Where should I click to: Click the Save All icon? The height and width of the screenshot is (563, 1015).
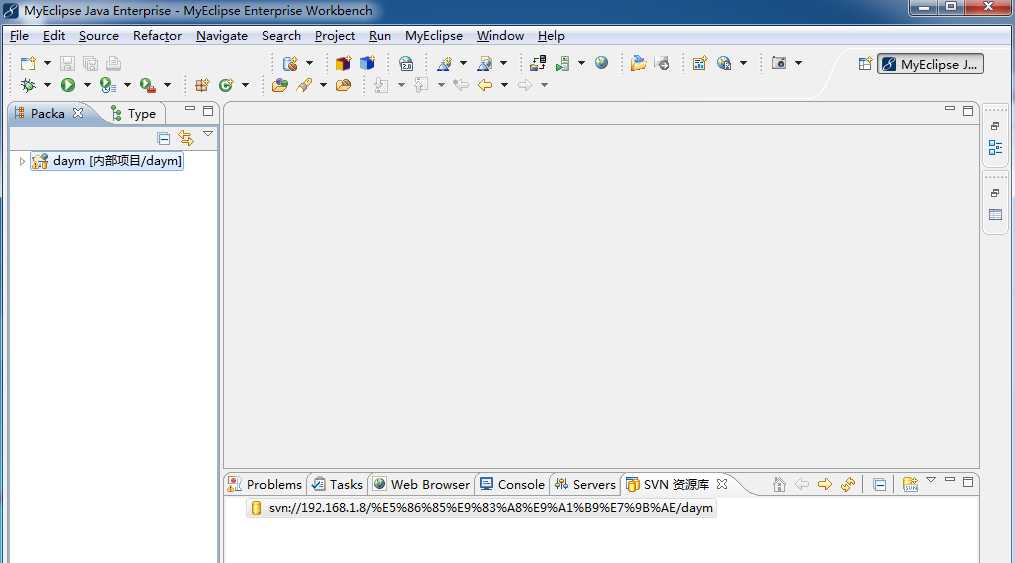91,63
